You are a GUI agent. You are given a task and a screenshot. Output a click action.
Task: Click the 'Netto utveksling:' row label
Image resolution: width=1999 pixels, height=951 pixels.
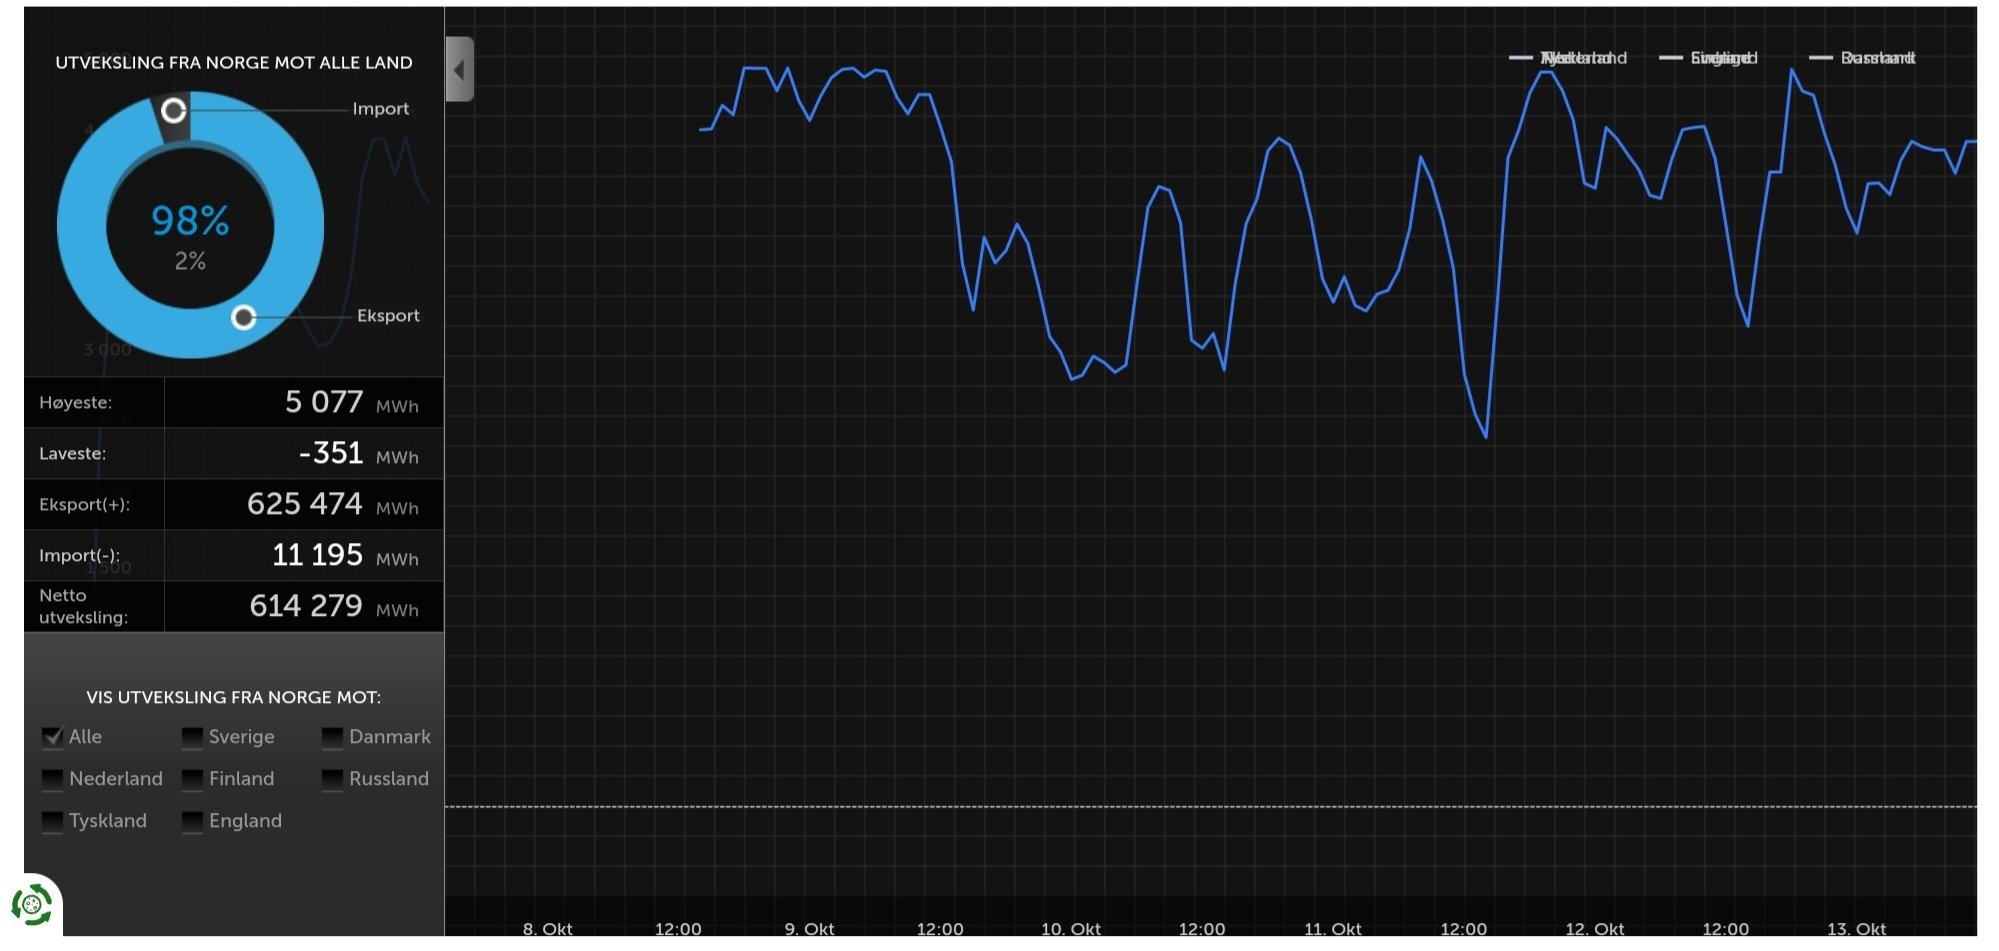[x=84, y=606]
